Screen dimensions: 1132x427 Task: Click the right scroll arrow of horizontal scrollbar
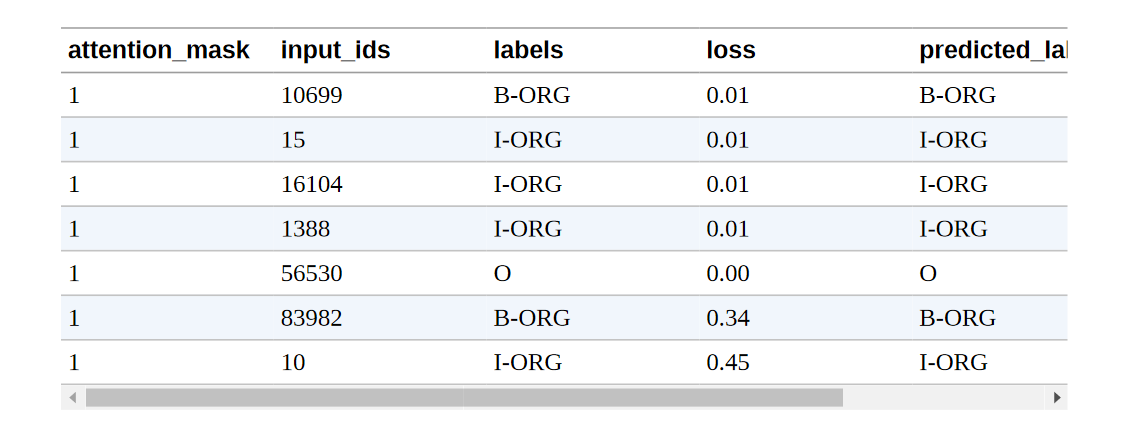pyautogui.click(x=1056, y=397)
